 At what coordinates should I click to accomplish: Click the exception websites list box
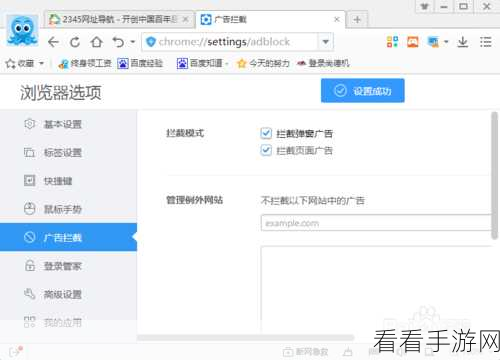point(377,289)
